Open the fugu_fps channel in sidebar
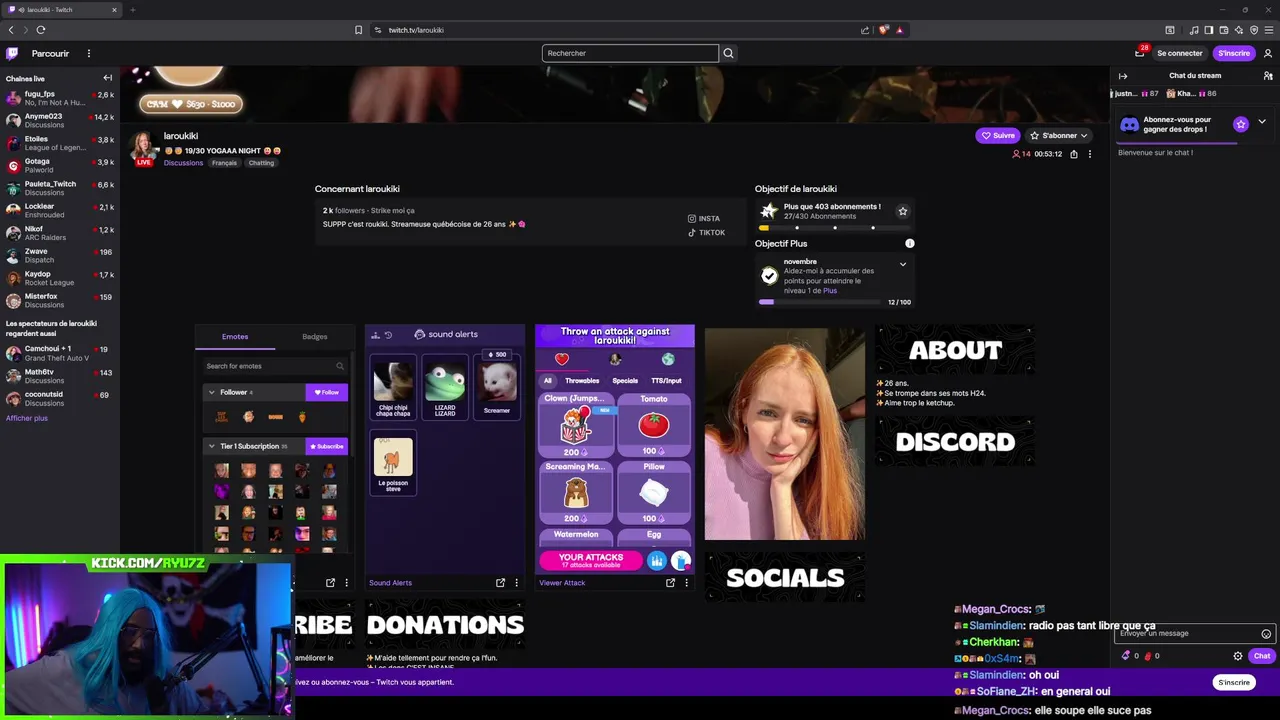The height and width of the screenshot is (720, 1280). [x=60, y=98]
